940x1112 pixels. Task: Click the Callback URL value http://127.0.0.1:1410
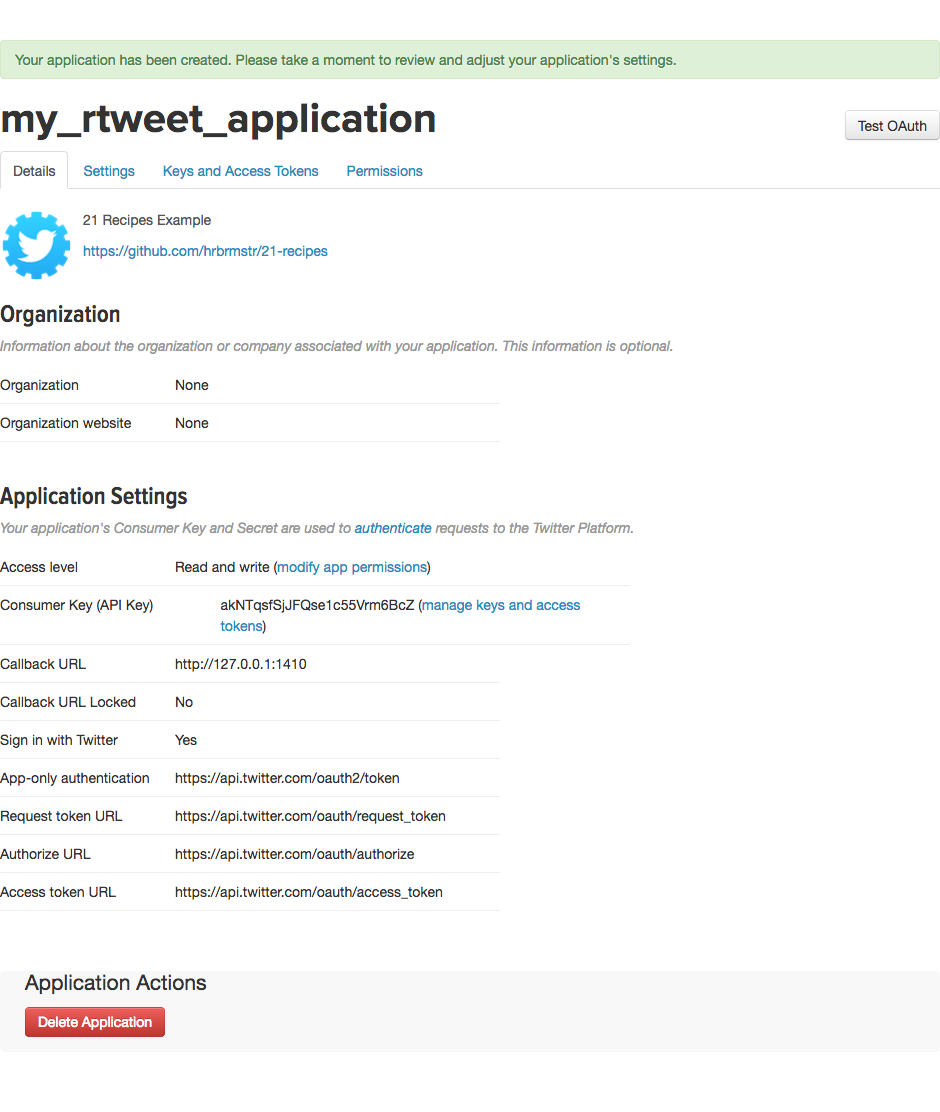(x=240, y=665)
